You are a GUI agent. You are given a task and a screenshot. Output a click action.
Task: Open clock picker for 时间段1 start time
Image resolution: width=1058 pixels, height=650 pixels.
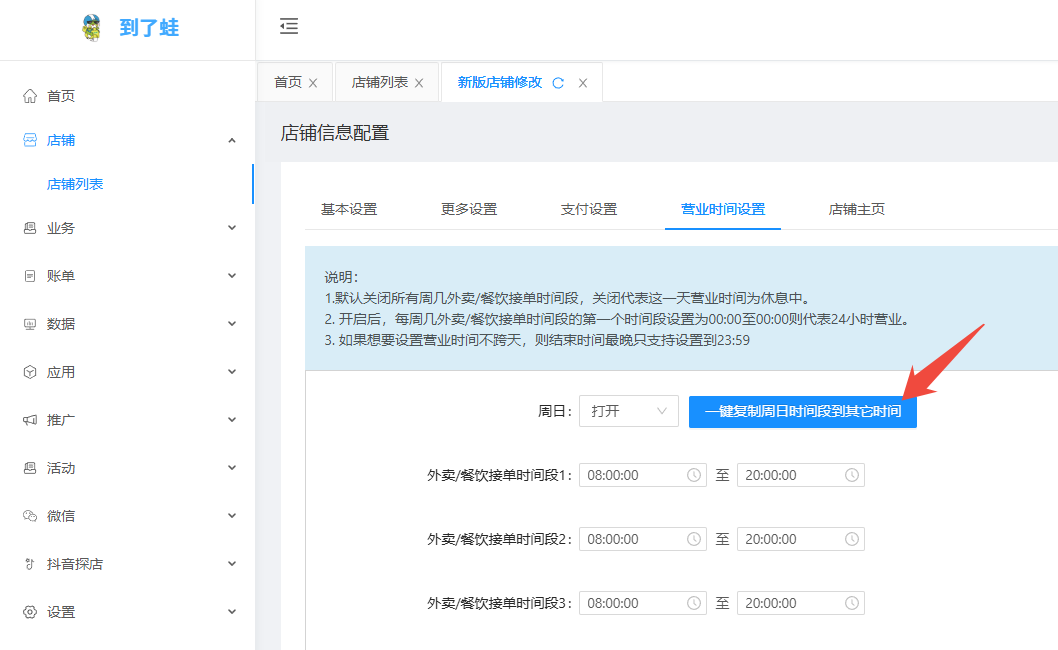tap(693, 475)
